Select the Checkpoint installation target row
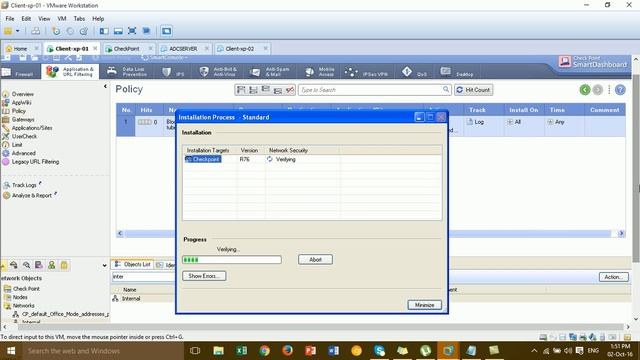Screen dimensions: 640x360 tap(311, 159)
